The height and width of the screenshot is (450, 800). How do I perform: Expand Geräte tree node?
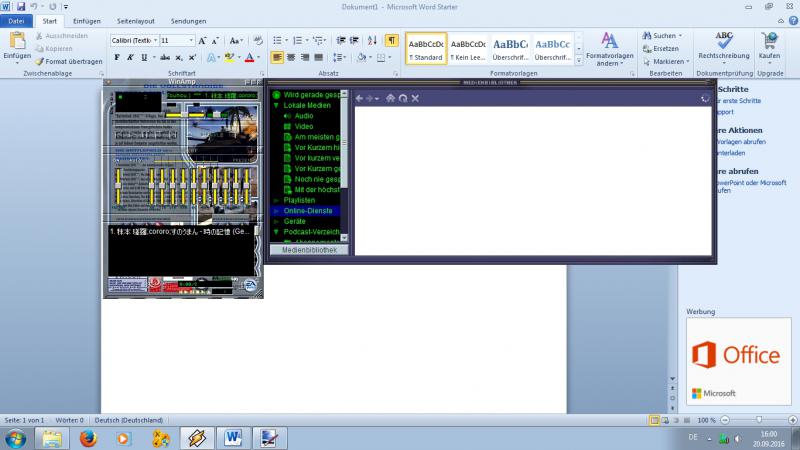[276, 221]
